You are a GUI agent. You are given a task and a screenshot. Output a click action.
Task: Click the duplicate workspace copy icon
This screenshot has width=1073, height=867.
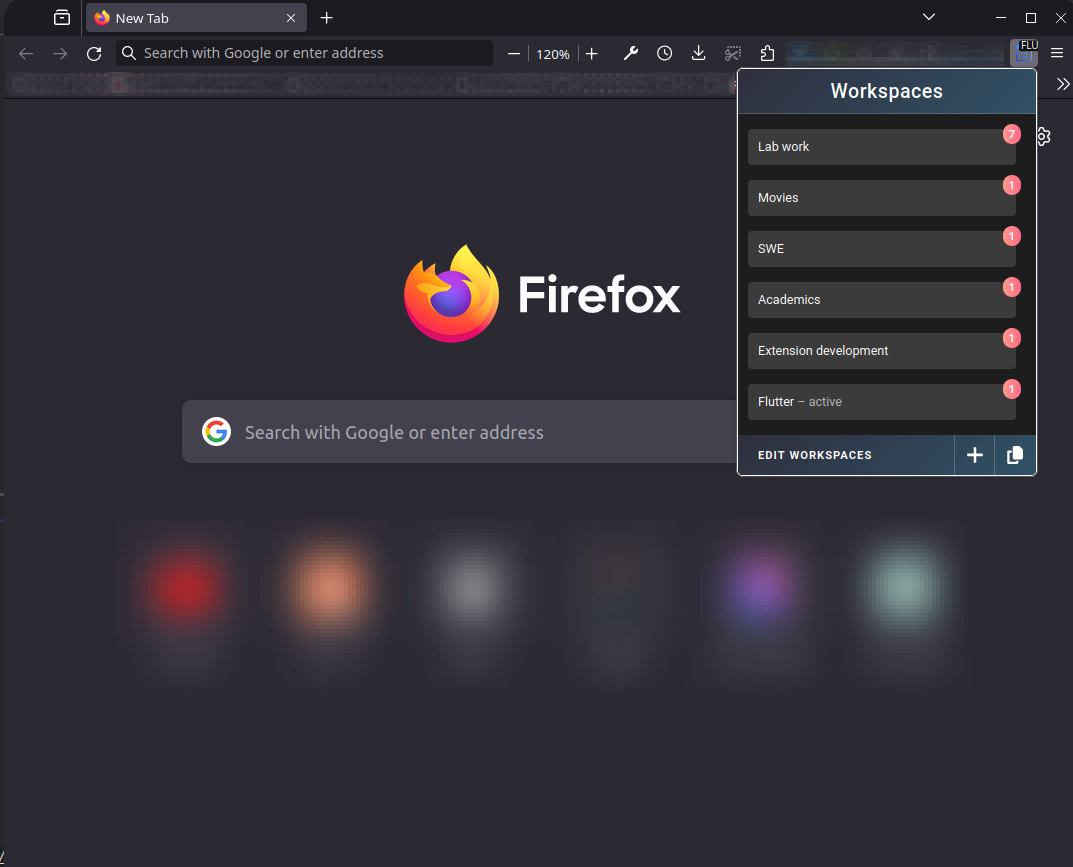tap(1015, 455)
